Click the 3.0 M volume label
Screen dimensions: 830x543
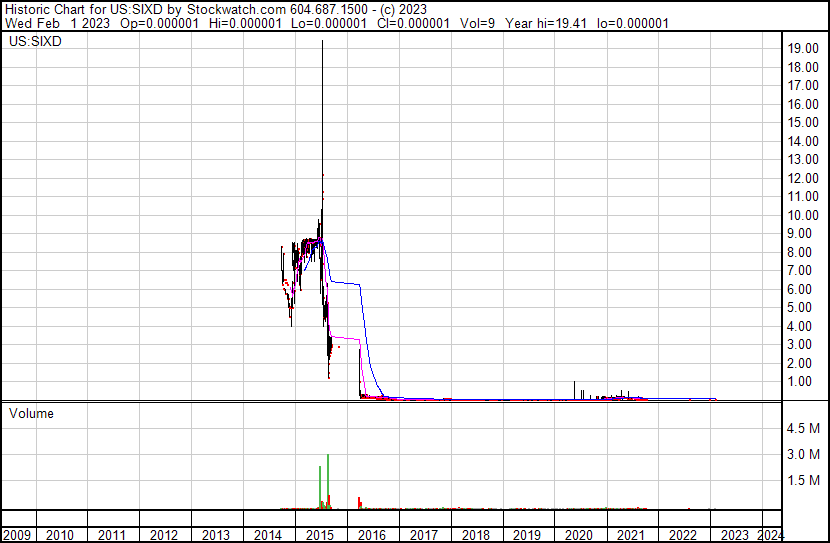pos(803,455)
